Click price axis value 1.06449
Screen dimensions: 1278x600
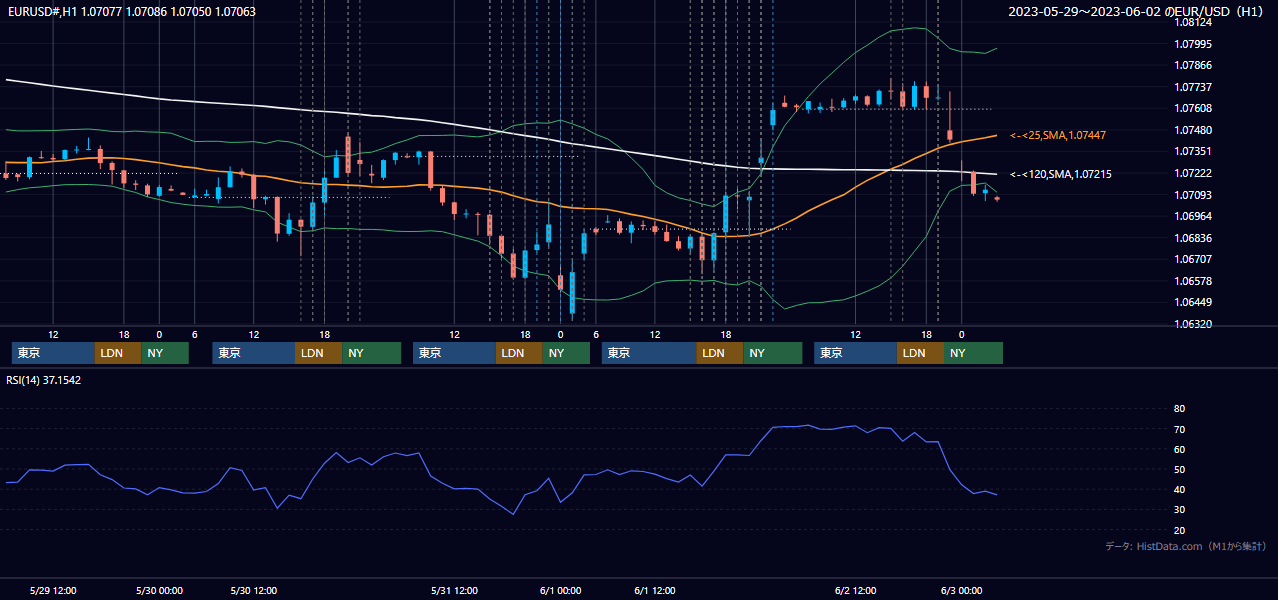pyautogui.click(x=1192, y=302)
